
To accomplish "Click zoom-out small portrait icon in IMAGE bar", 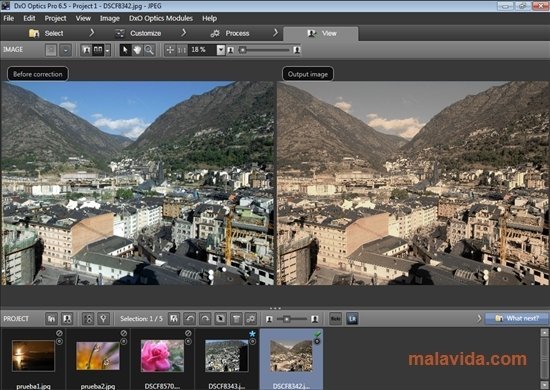I will pos(230,50).
